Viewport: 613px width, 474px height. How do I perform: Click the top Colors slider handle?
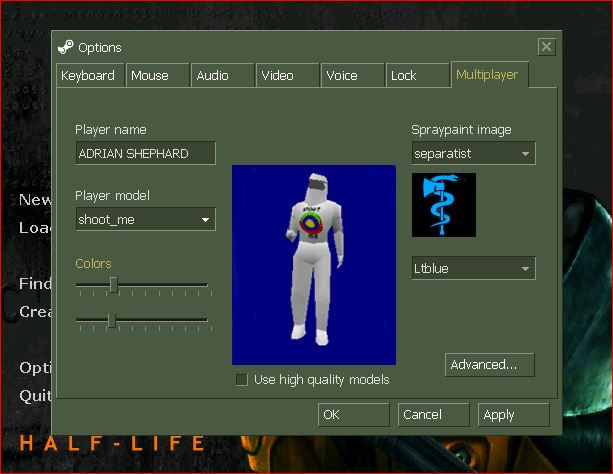(x=113, y=285)
